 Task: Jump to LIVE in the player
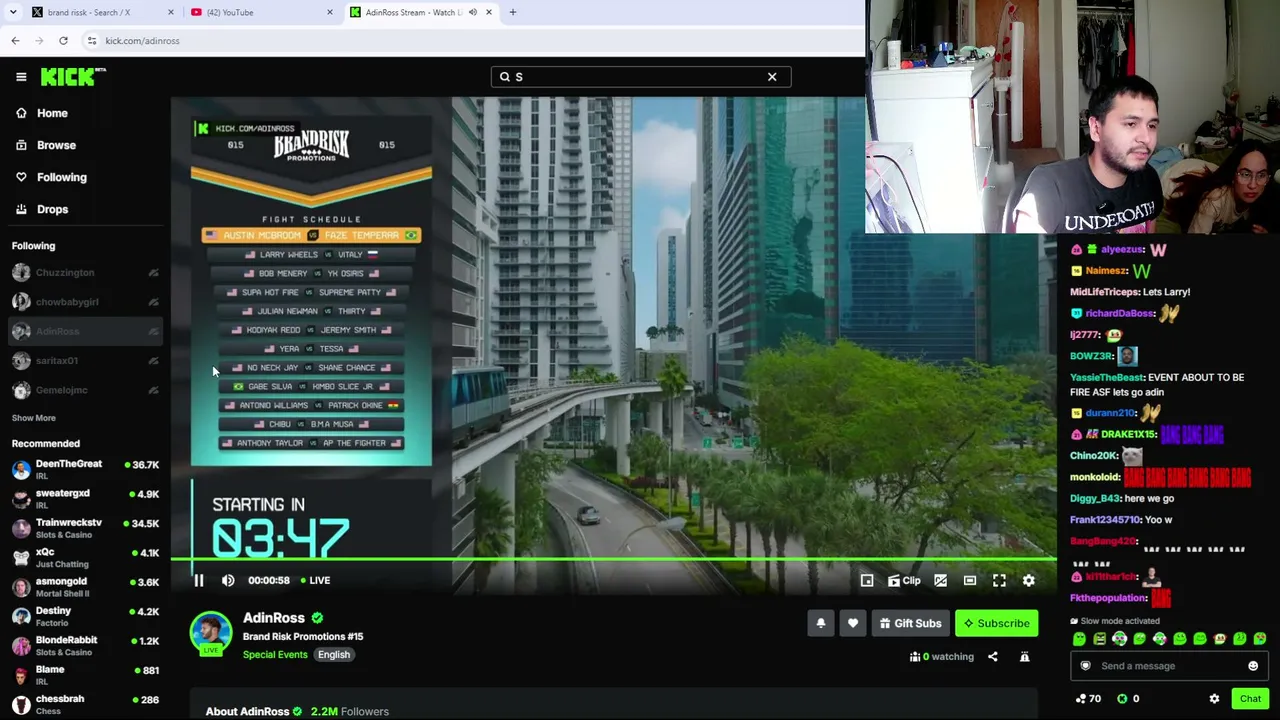tap(315, 580)
